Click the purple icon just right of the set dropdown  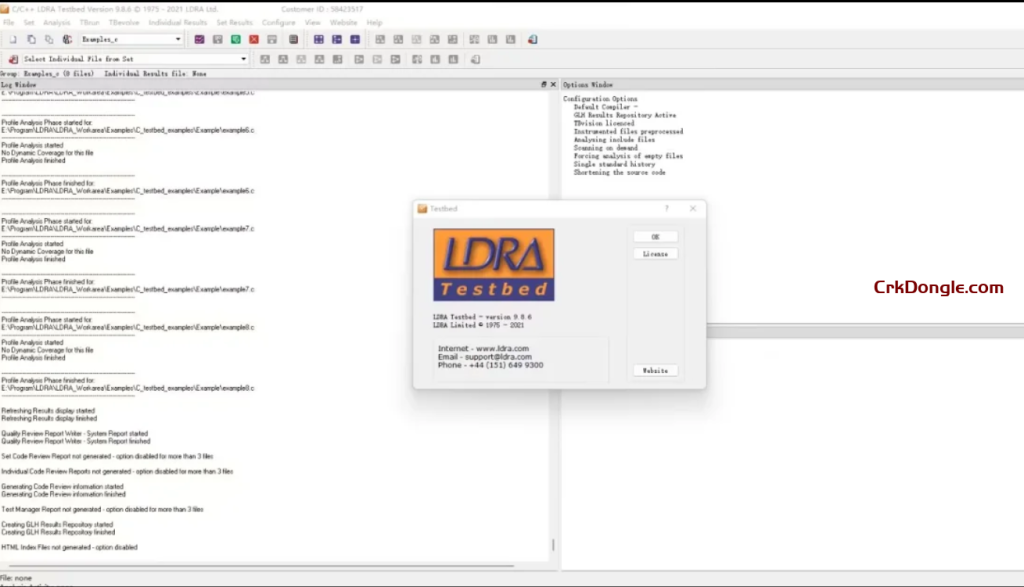(x=201, y=39)
